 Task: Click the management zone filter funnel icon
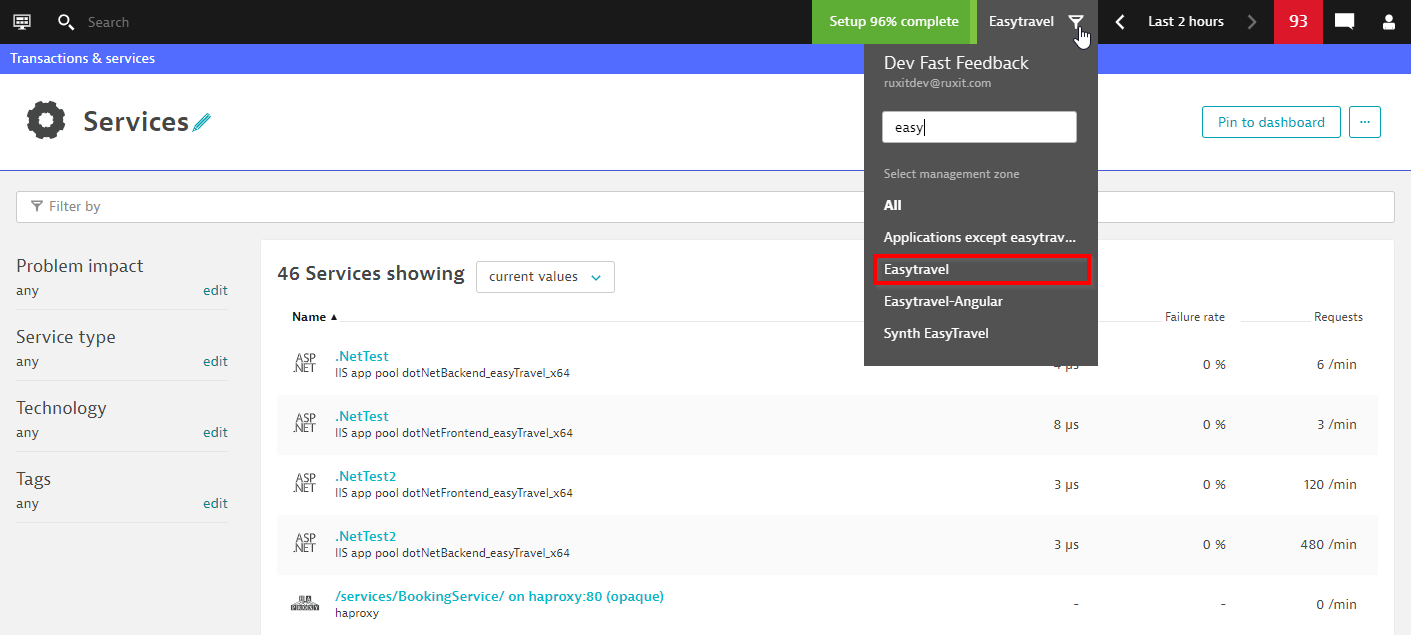(x=1076, y=21)
